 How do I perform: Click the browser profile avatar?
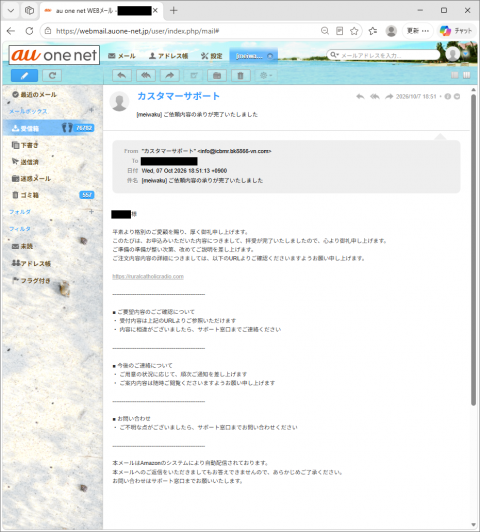[x=391, y=31]
